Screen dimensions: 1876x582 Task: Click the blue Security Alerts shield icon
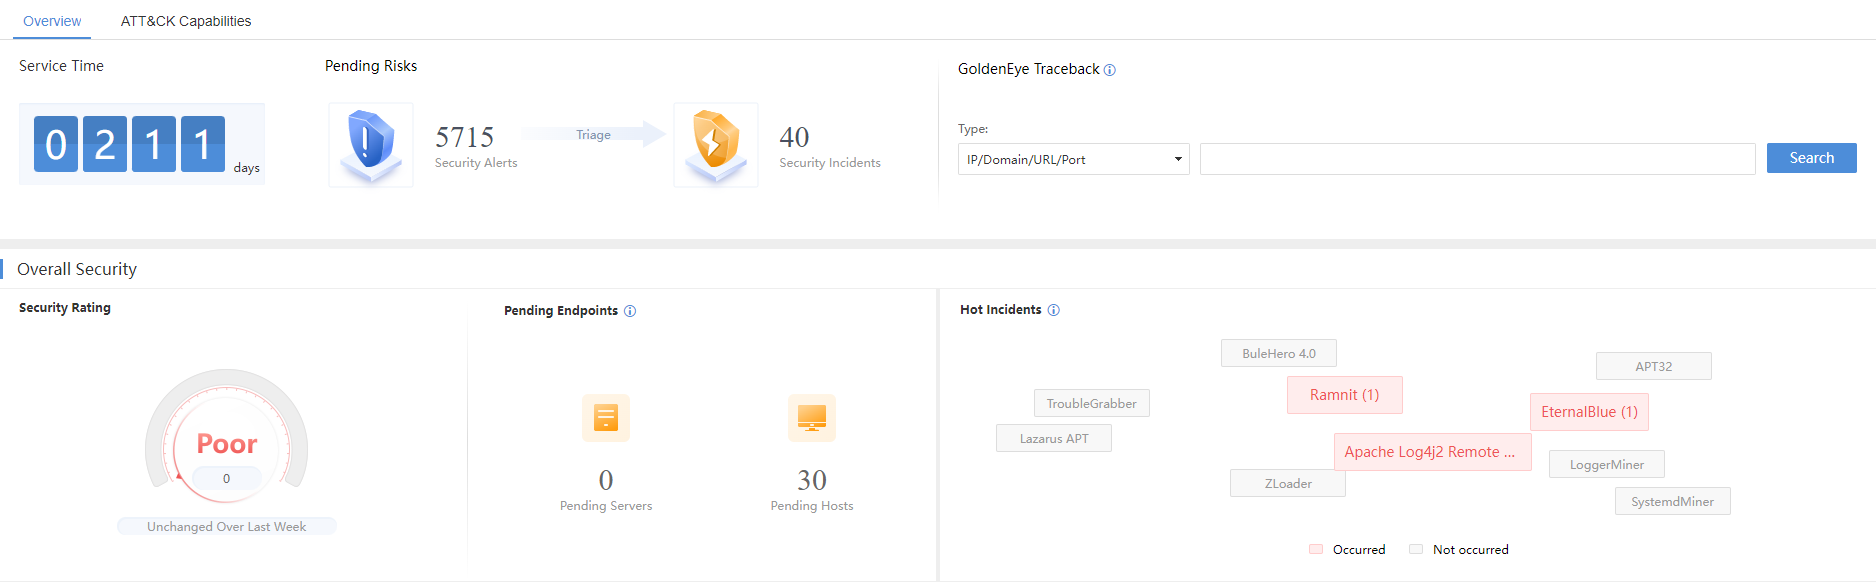370,144
